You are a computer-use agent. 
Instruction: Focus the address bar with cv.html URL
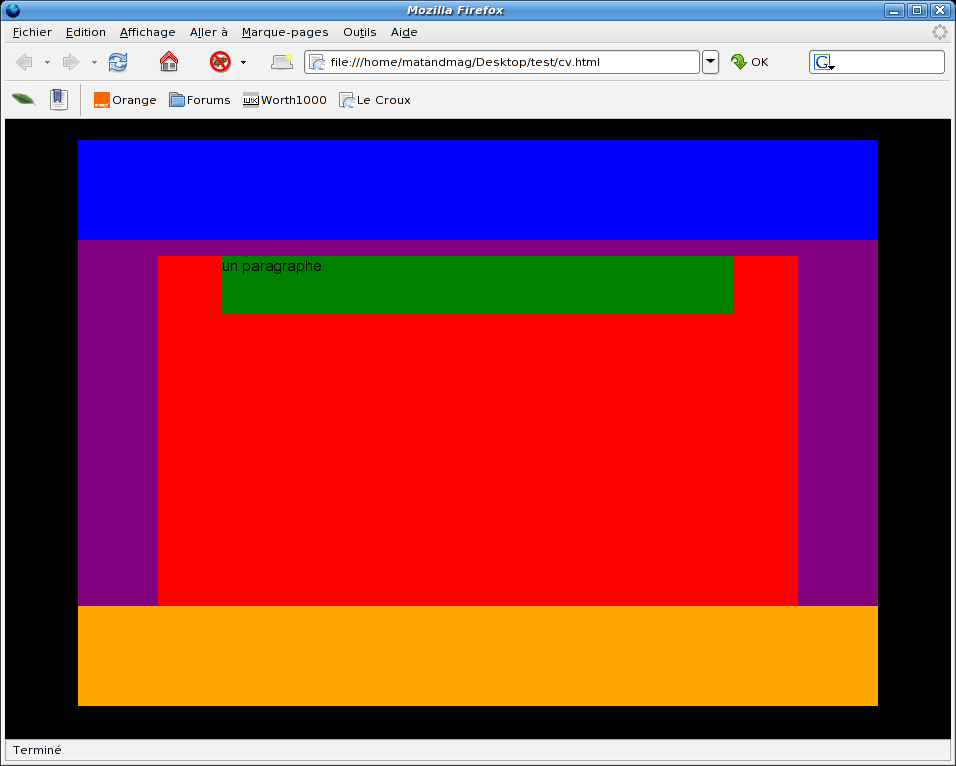(502, 62)
